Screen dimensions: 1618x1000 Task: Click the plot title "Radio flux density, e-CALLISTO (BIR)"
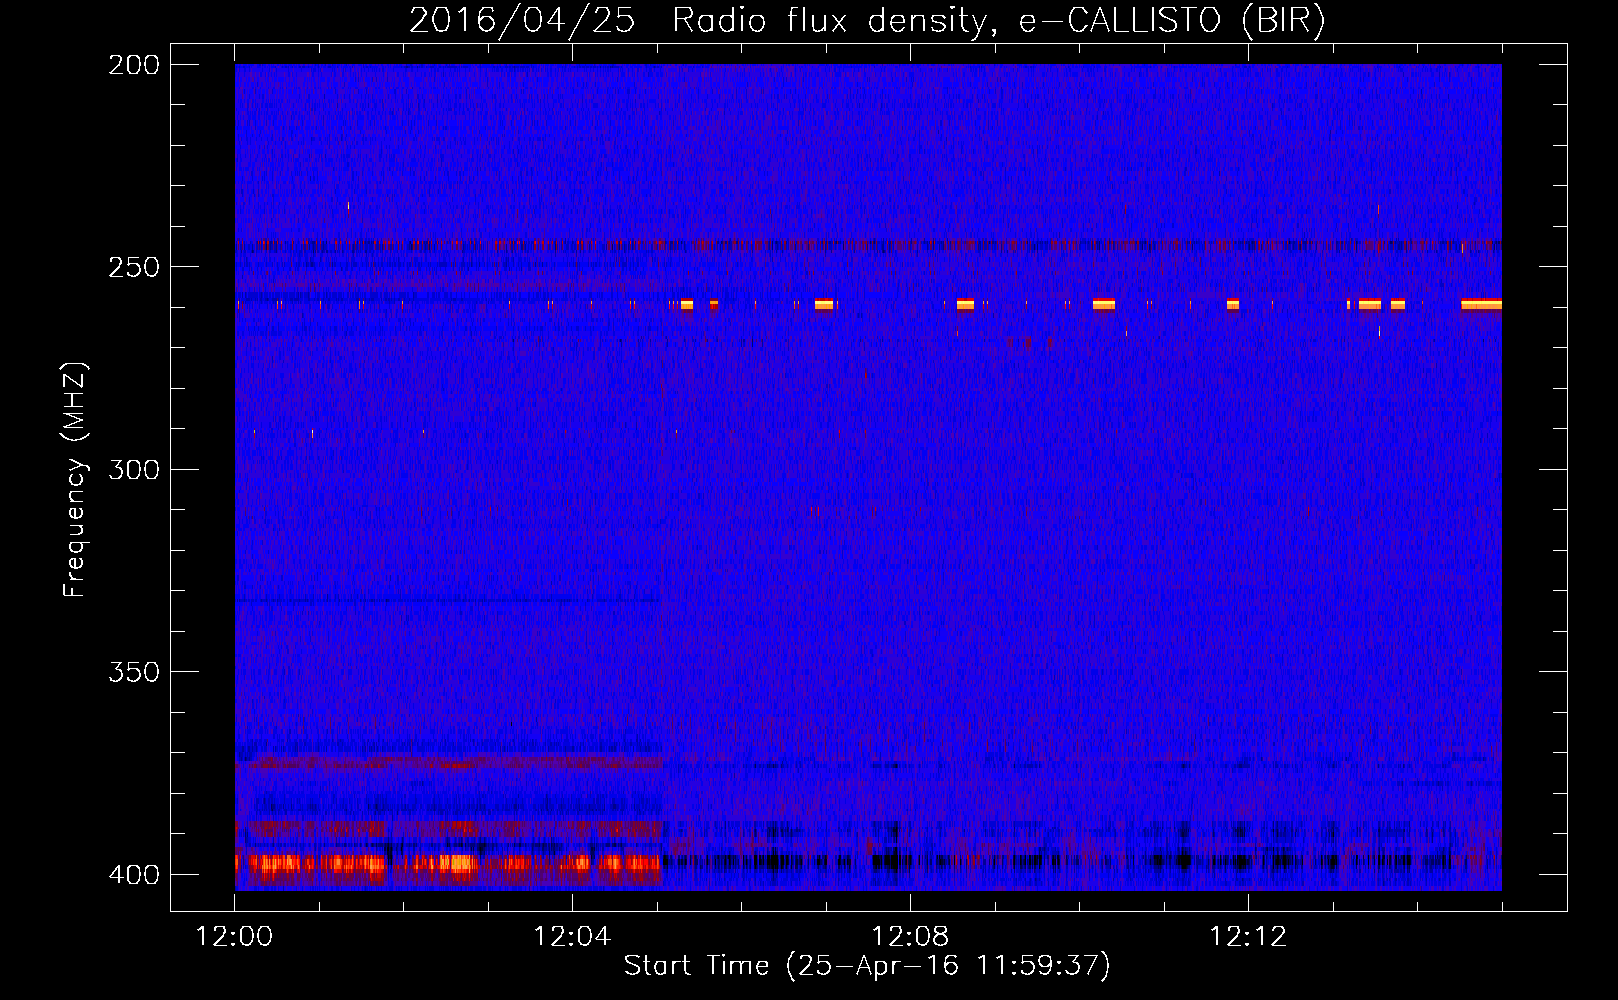(999, 21)
